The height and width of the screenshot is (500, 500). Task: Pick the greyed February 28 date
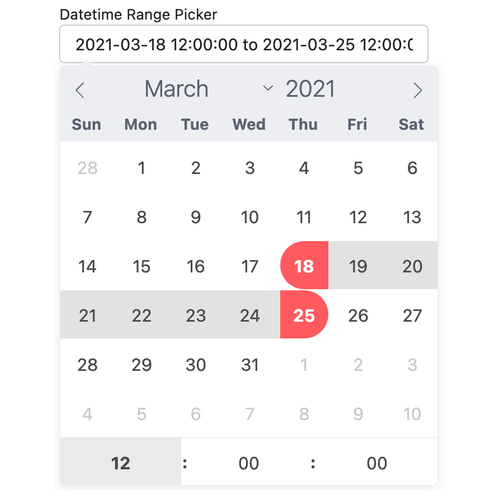click(x=87, y=168)
